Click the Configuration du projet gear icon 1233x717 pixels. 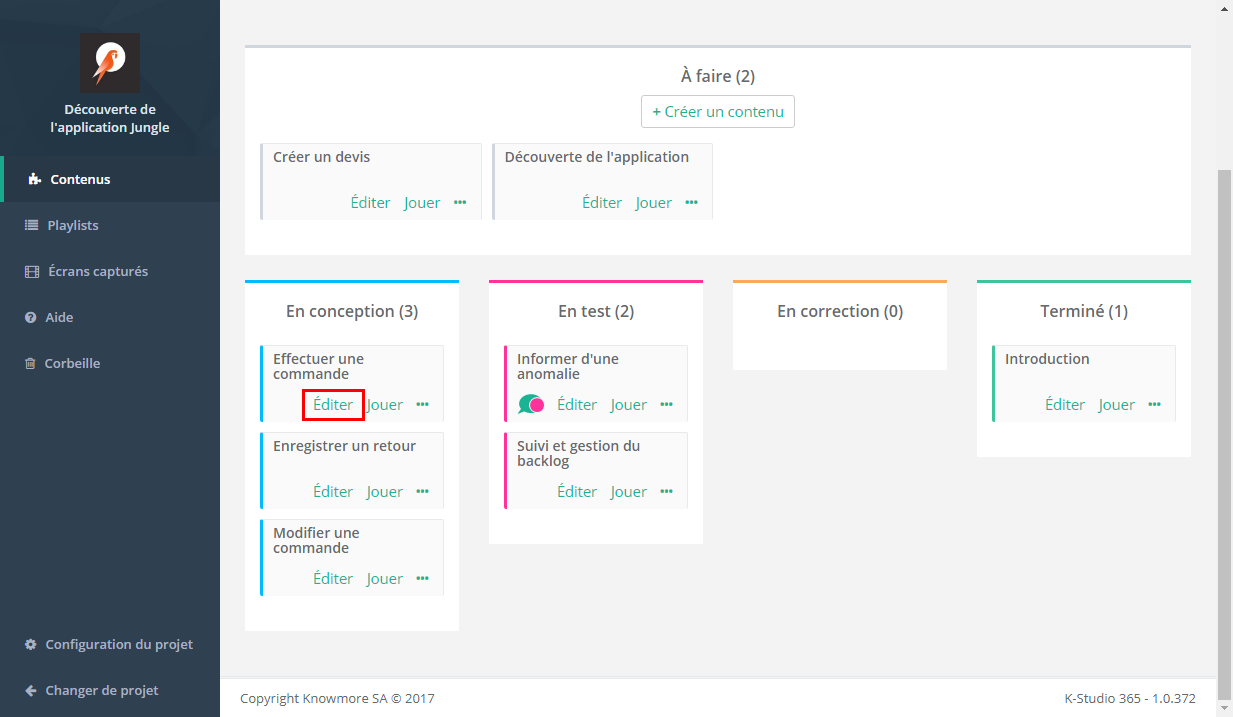click(31, 645)
